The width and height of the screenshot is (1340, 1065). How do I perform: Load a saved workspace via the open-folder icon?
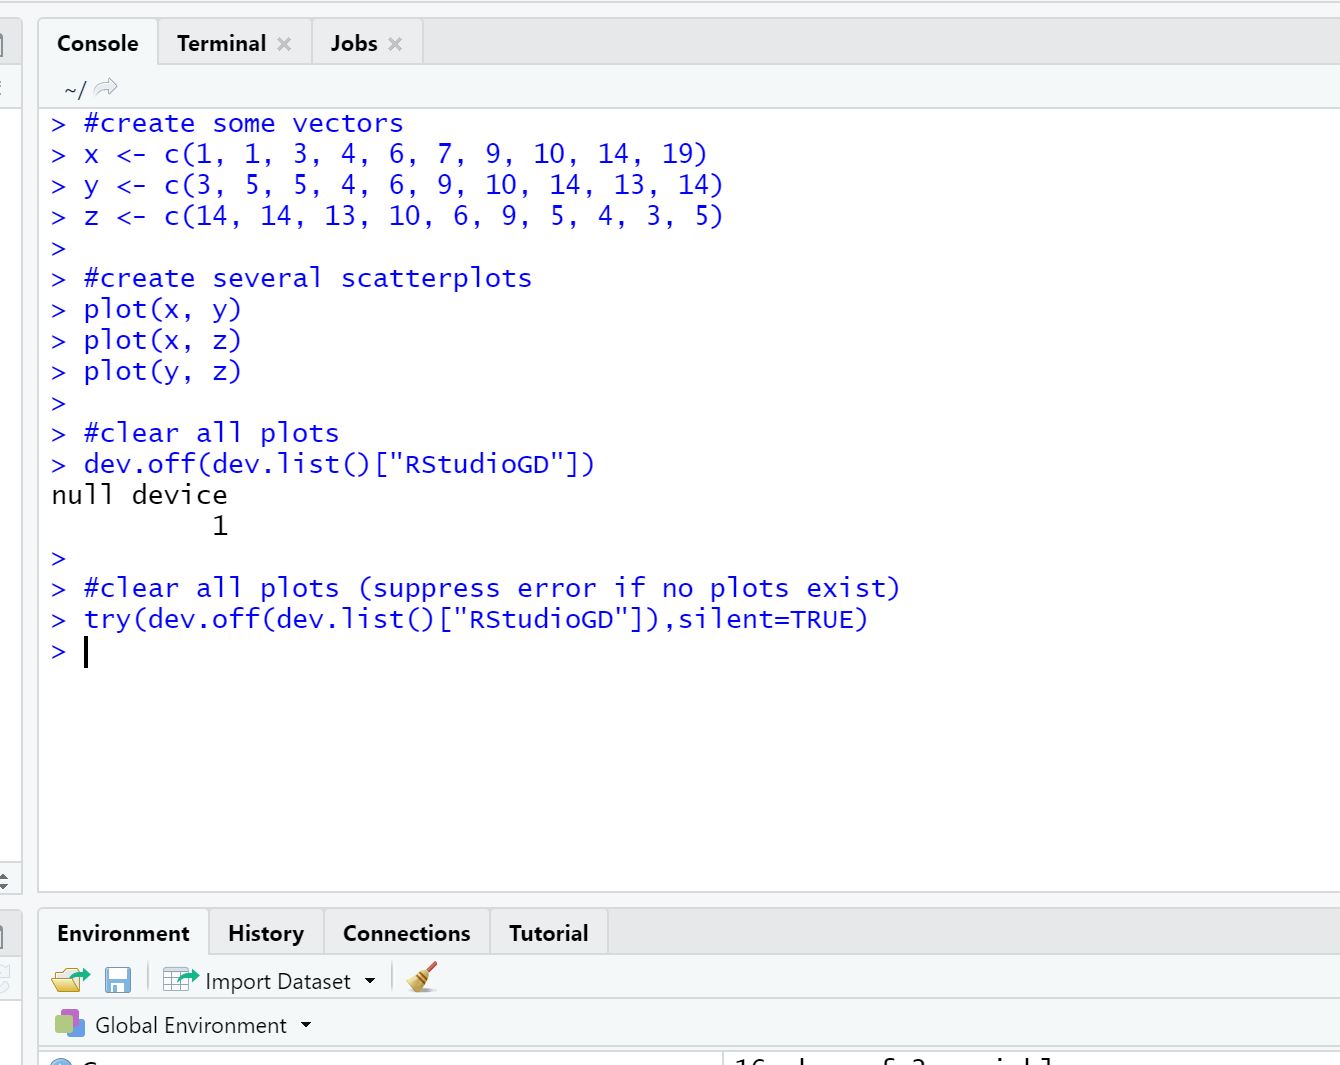click(x=68, y=979)
